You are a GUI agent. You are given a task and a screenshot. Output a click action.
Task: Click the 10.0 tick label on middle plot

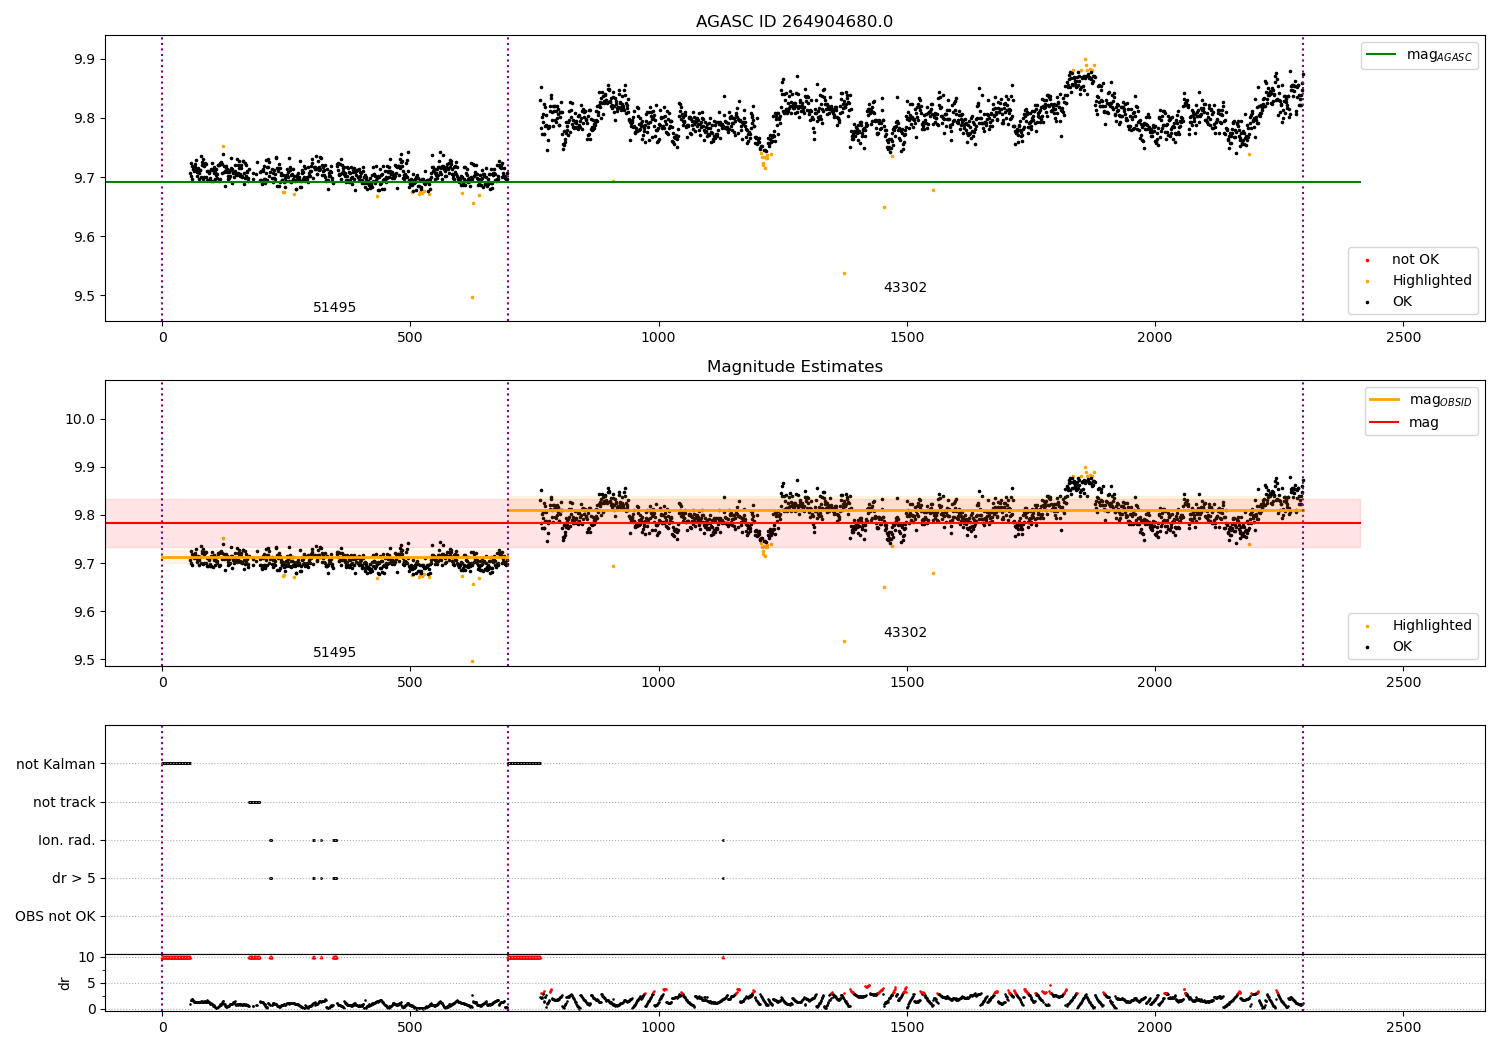point(80,419)
